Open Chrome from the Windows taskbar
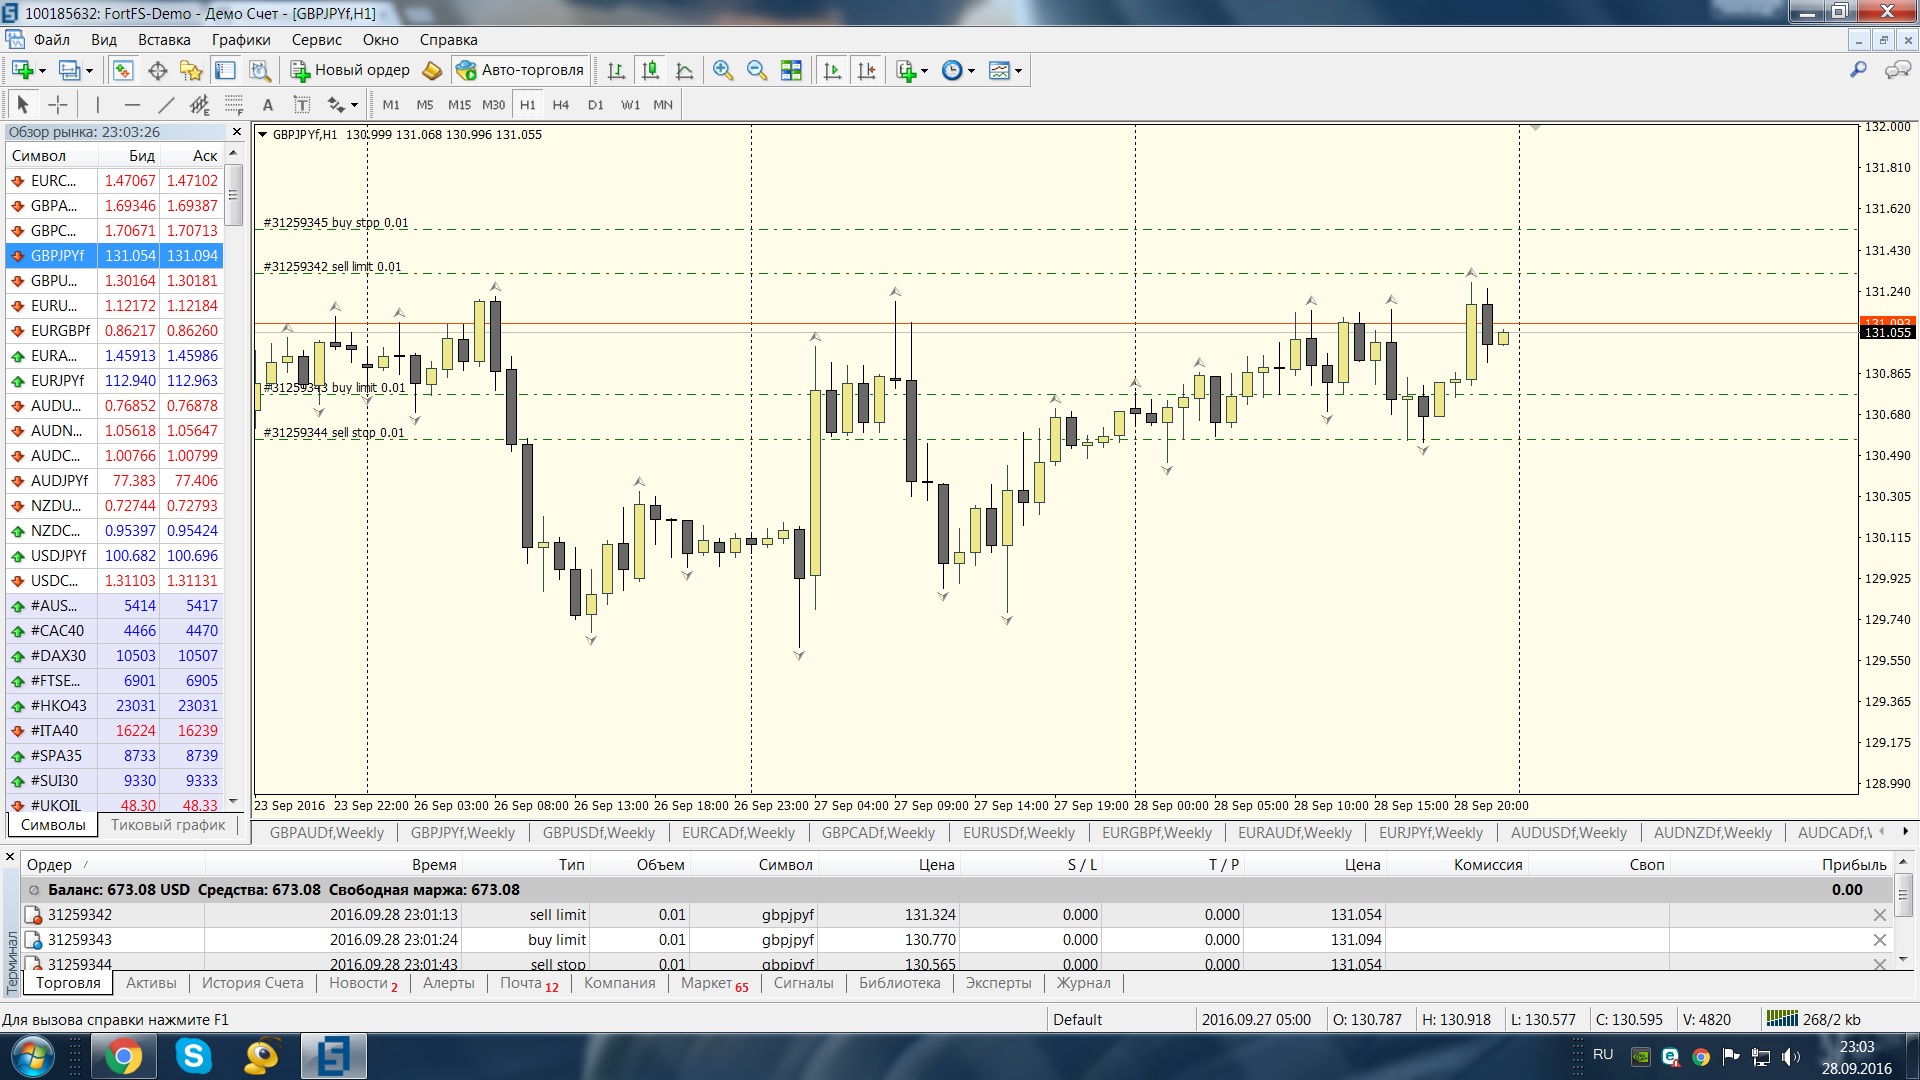Image resolution: width=1920 pixels, height=1080 pixels. pos(124,1056)
